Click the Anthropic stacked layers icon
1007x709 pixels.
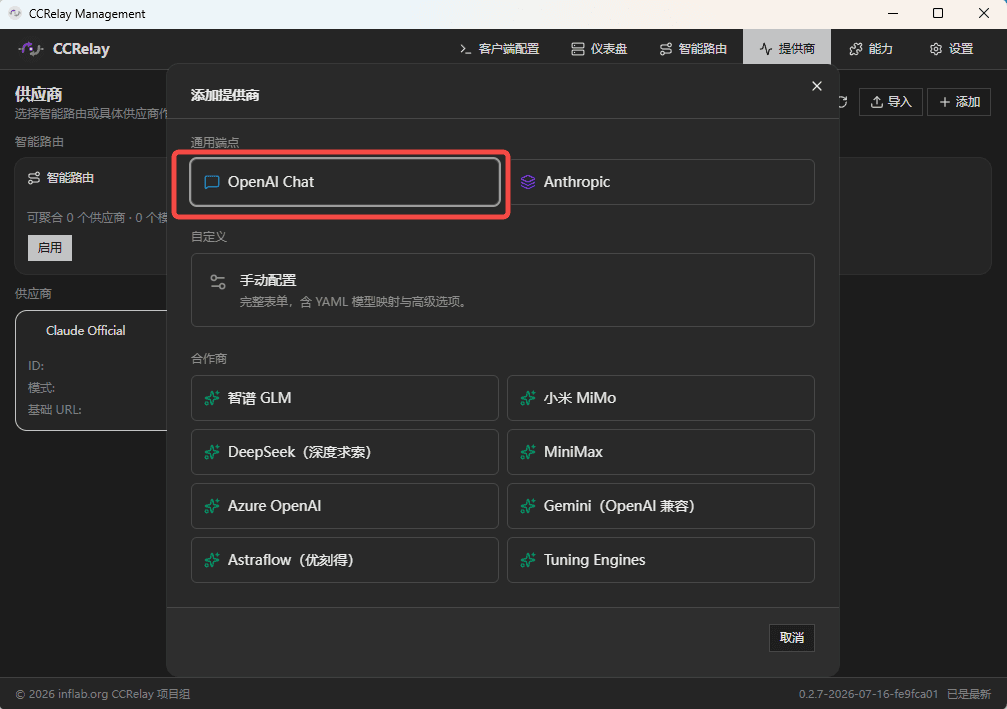[x=528, y=182]
